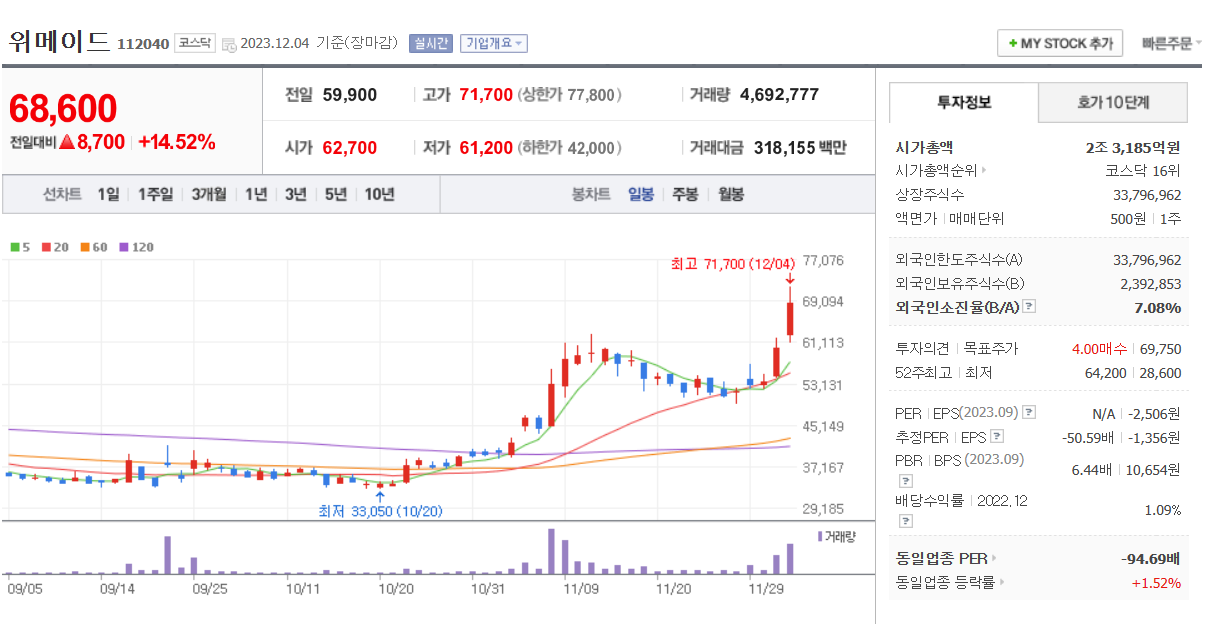Open the 빠른주문 dropdown

(1171, 43)
